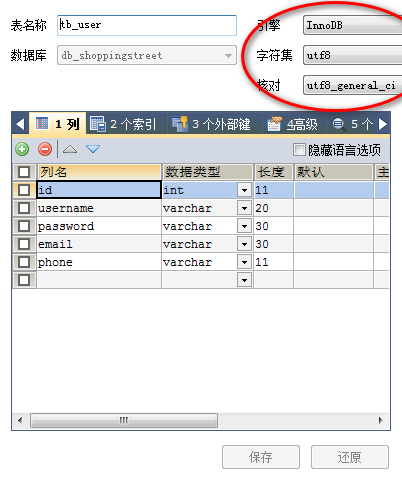Viewport: 402px width, 481px height.
Task: Click the '列名' column header
Action: (99, 172)
